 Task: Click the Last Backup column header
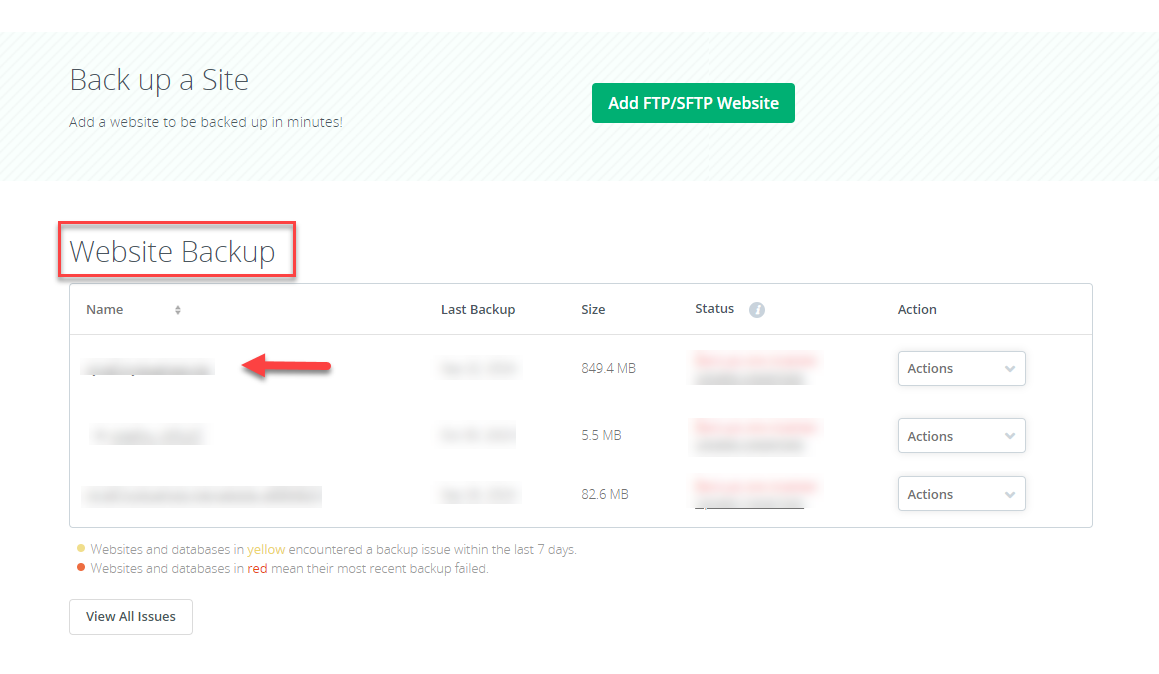coord(478,309)
